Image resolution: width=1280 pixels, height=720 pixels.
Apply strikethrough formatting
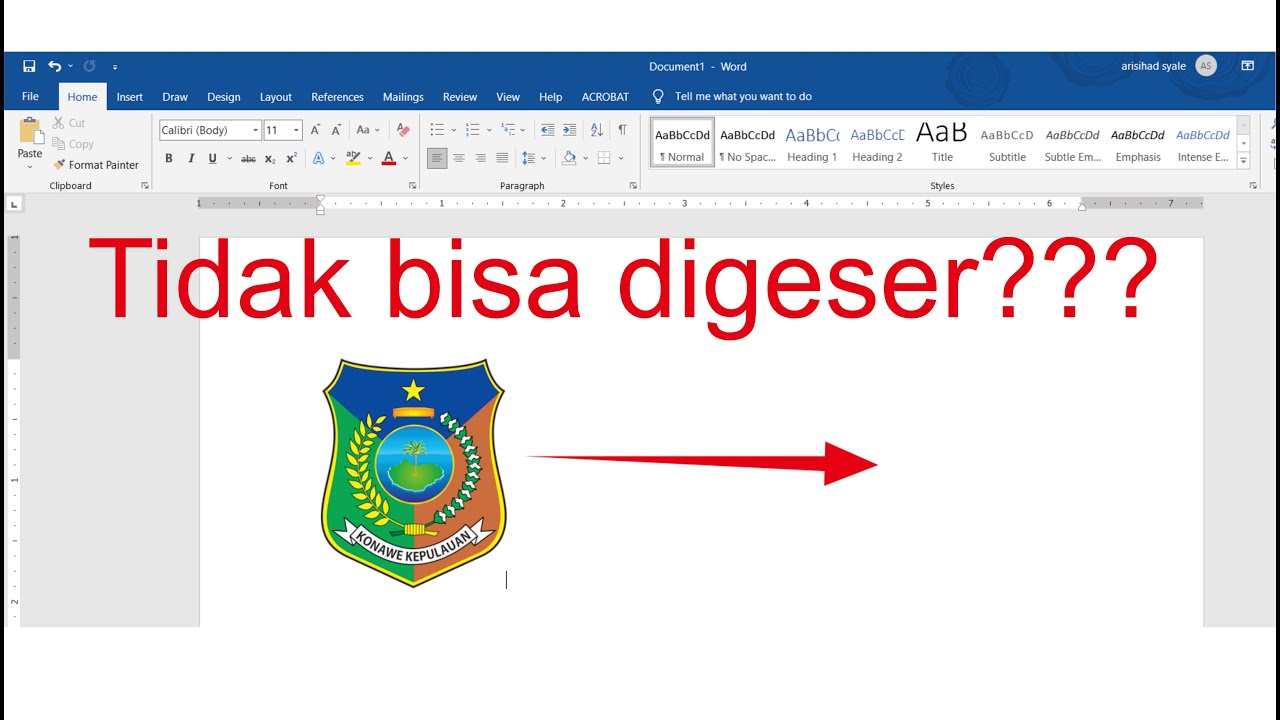coord(248,158)
